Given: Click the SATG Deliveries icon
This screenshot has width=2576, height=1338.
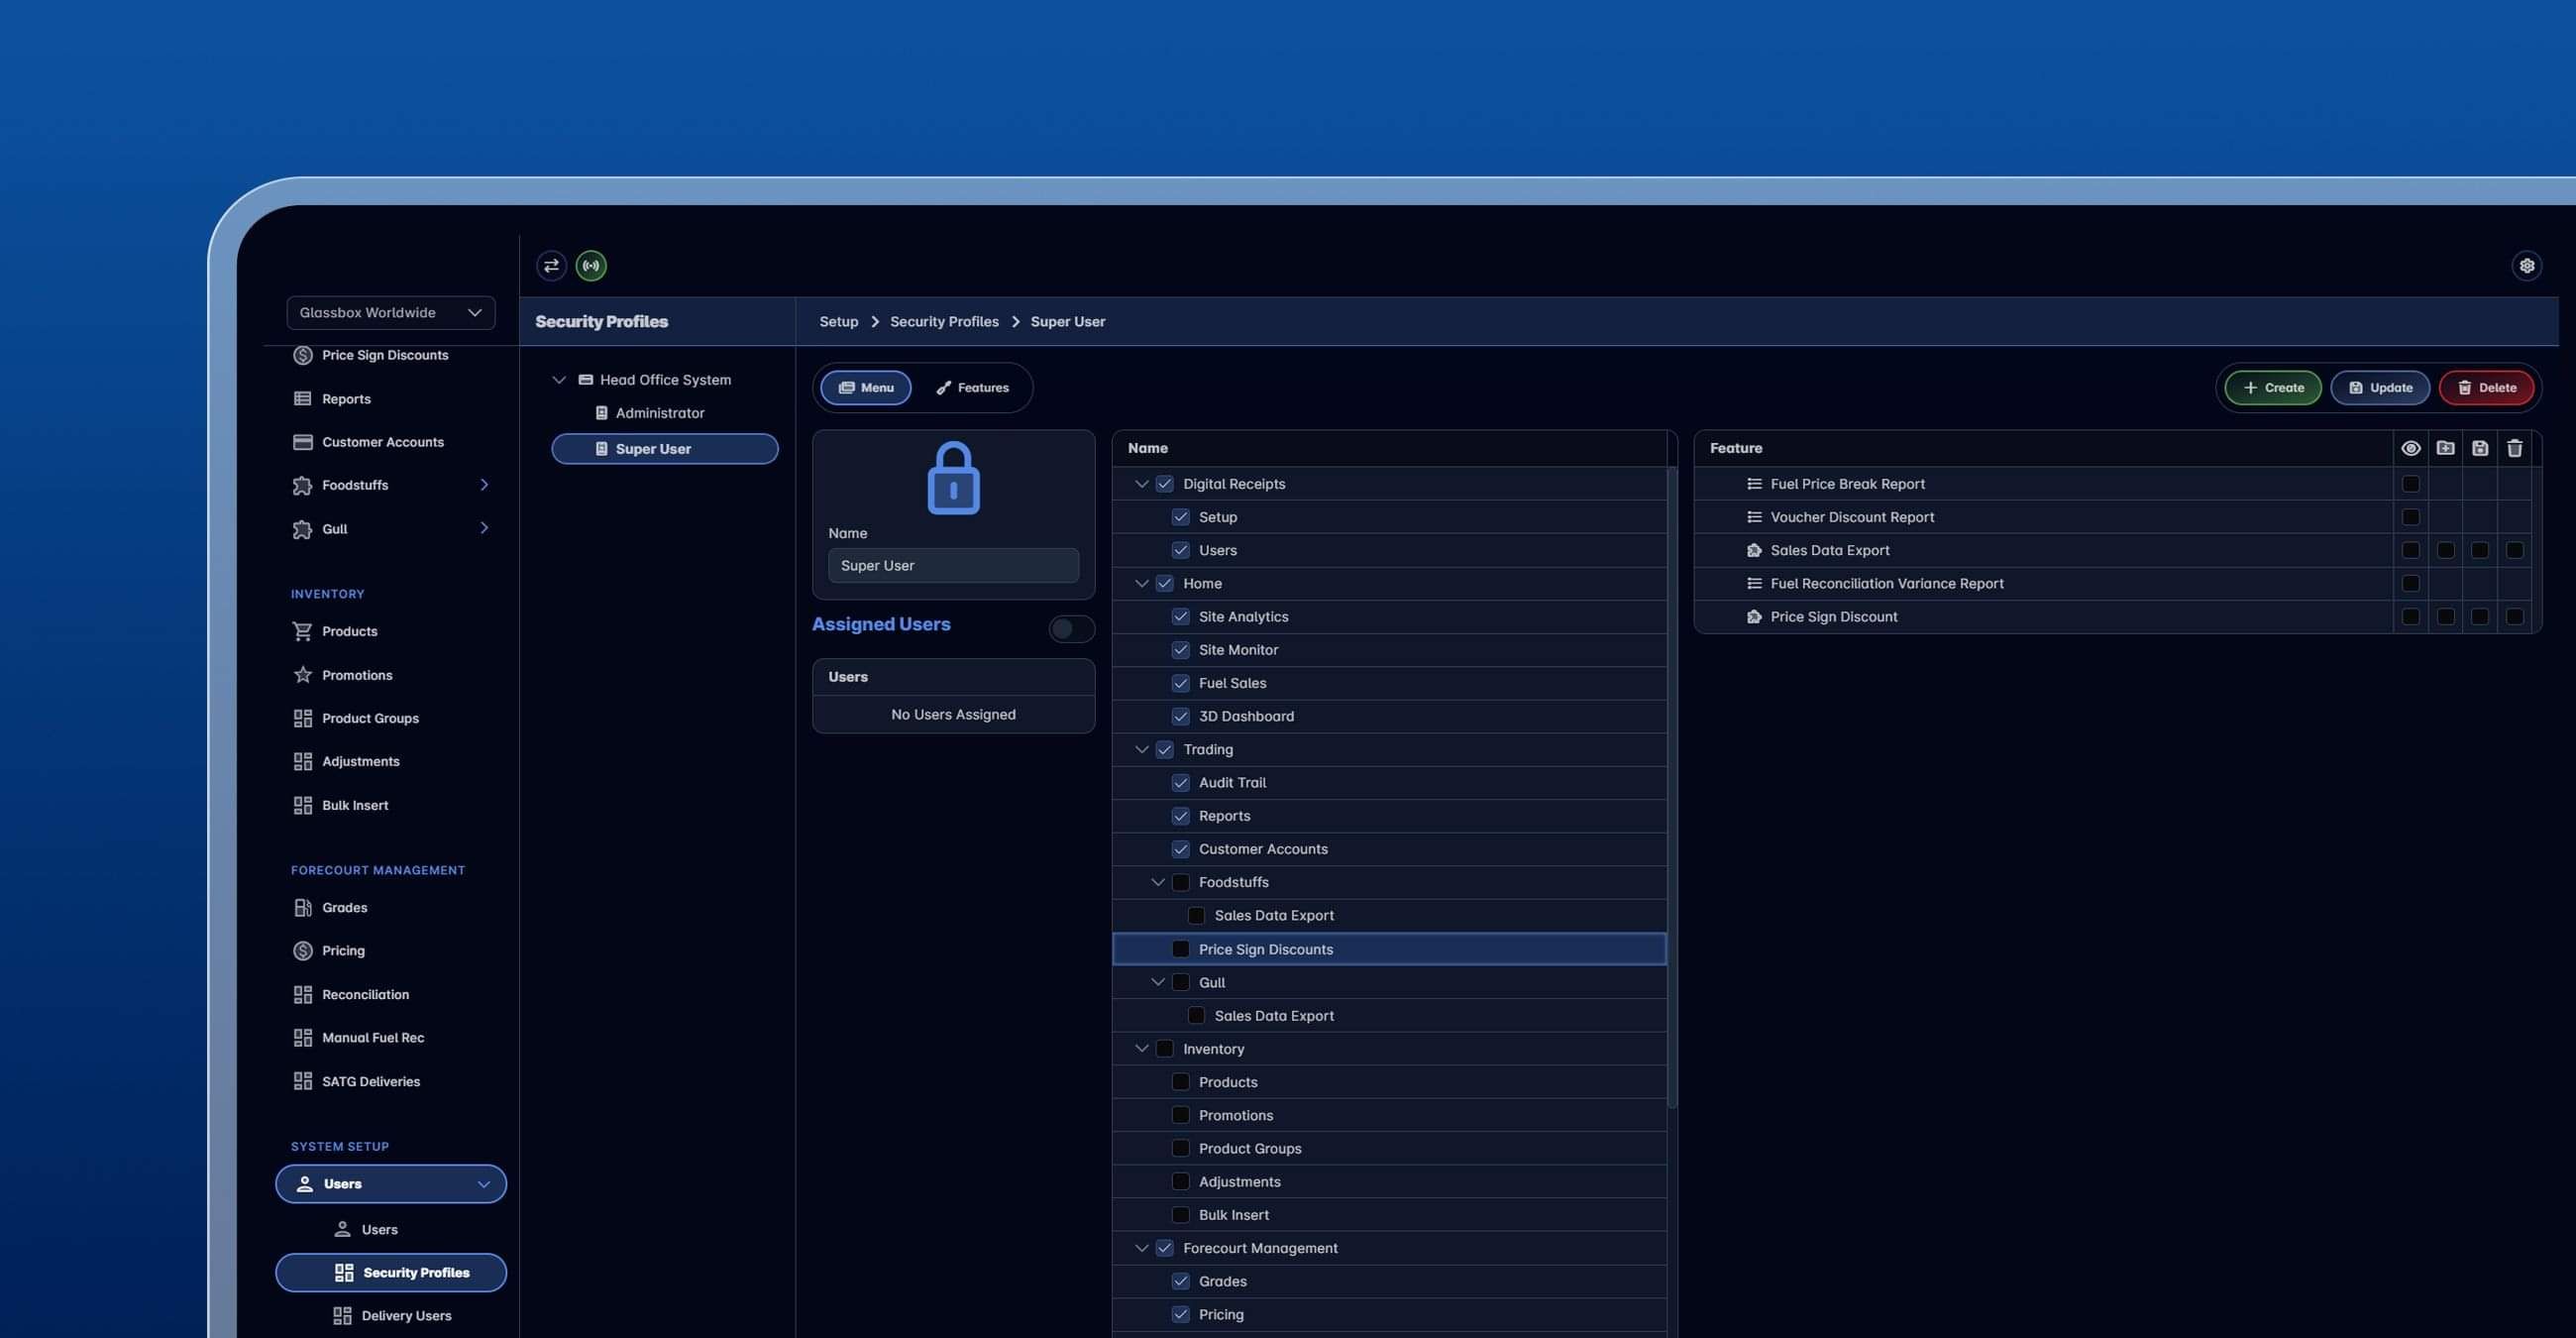Looking at the screenshot, I should tap(302, 1081).
